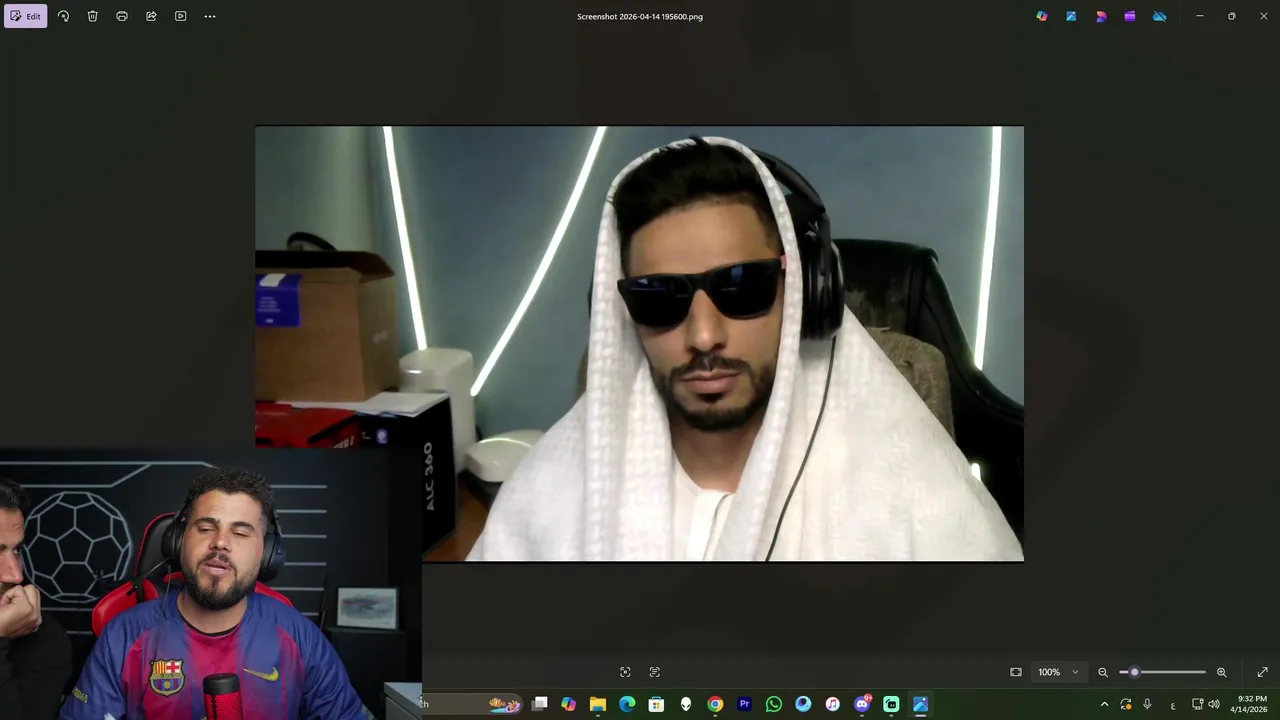
Task: Open Premiere Pro from the taskbar
Action: pyautogui.click(x=744, y=704)
